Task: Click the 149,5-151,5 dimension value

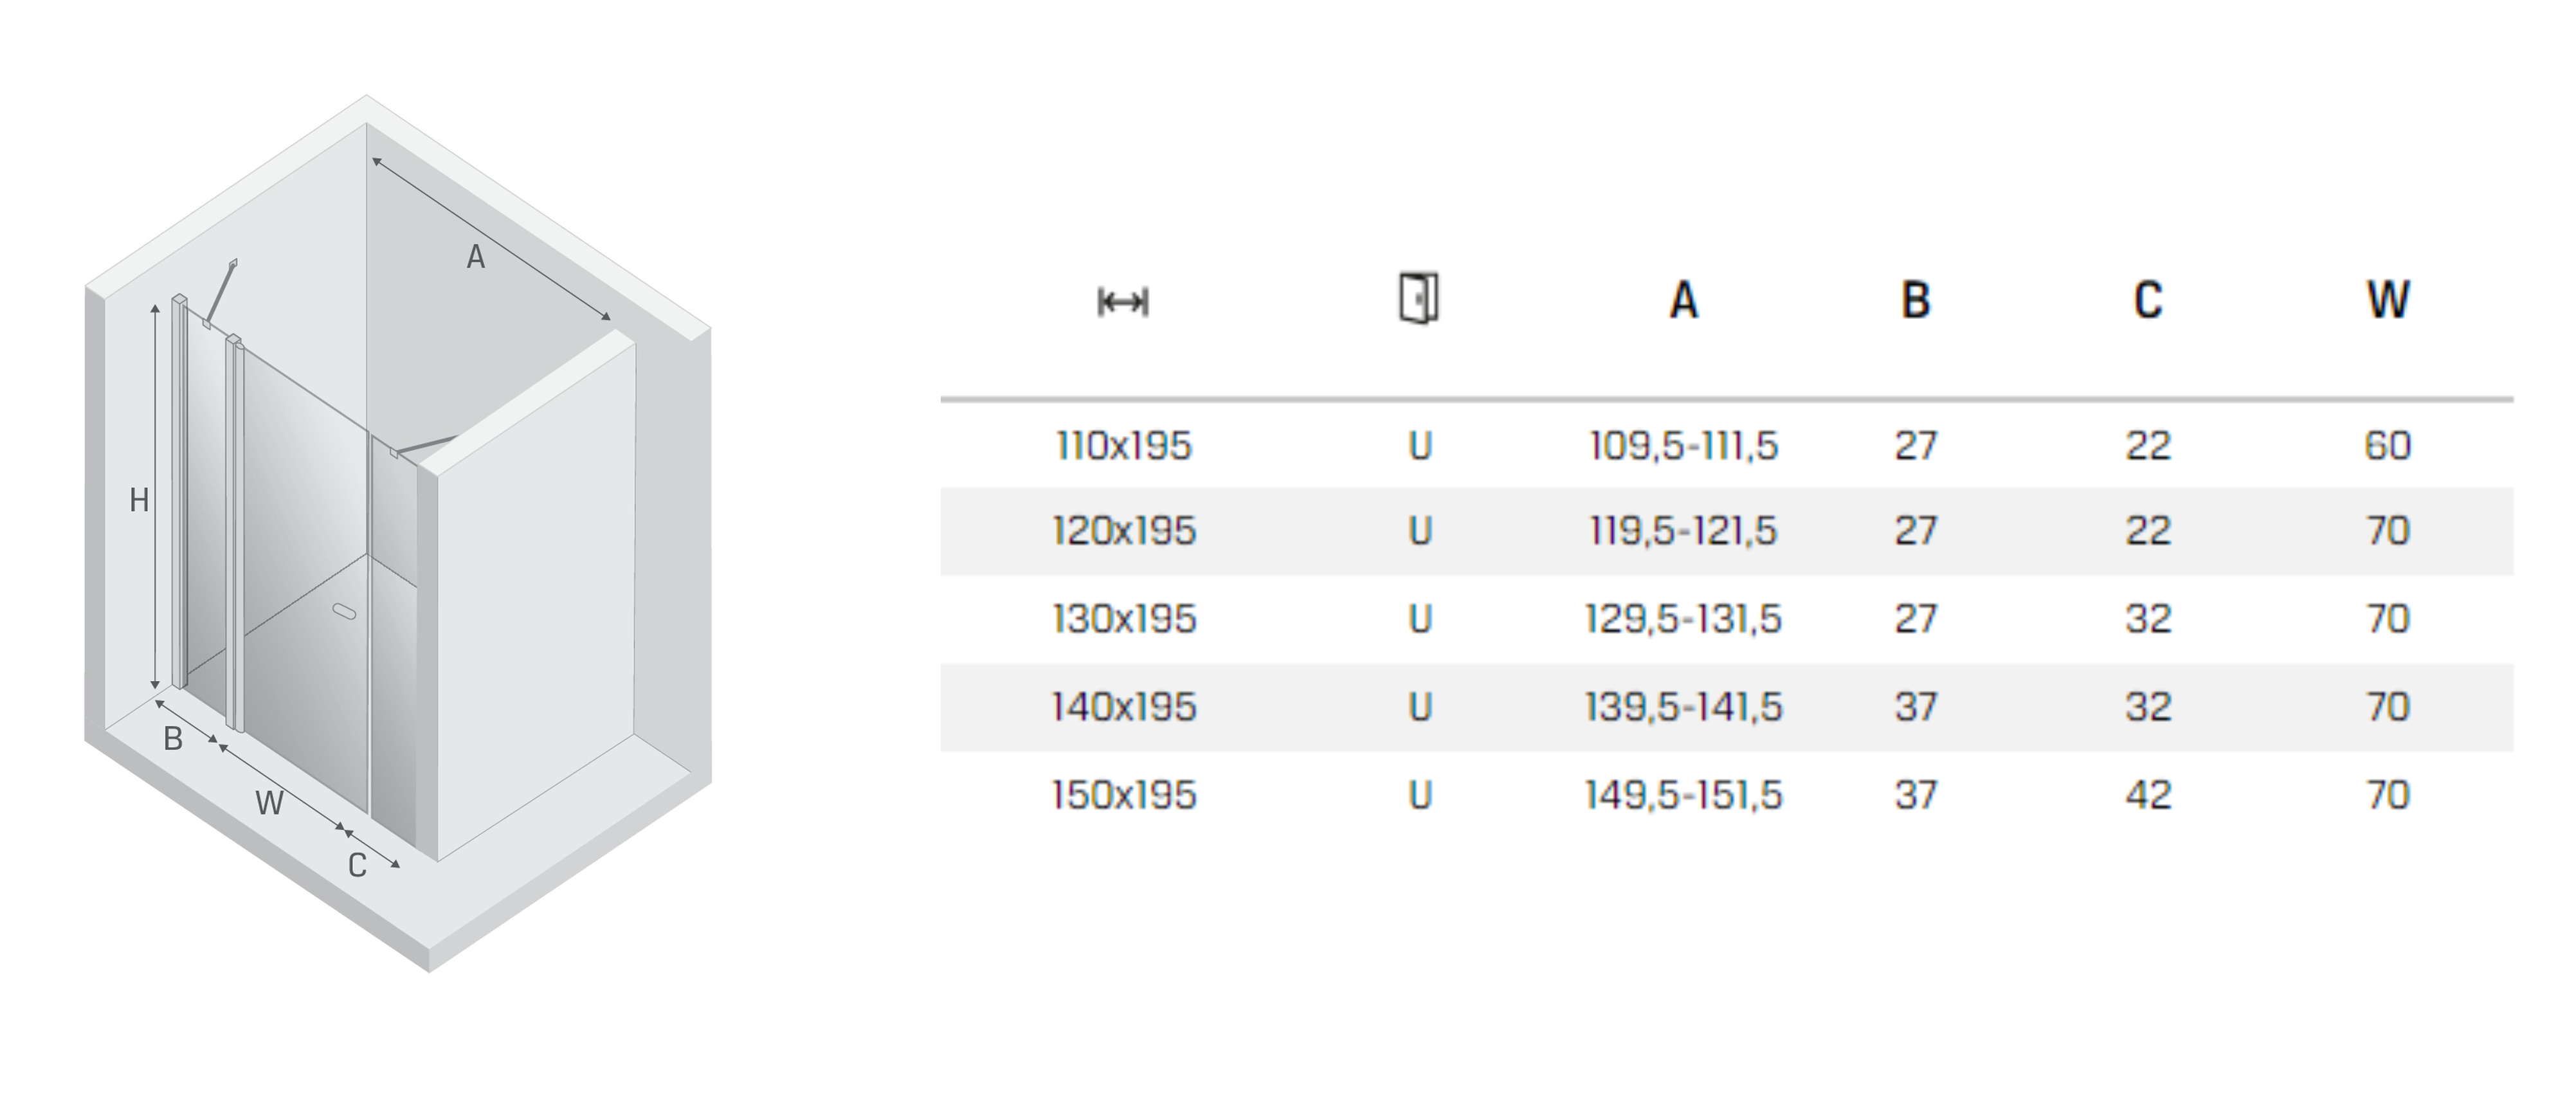Action: 1684,796
